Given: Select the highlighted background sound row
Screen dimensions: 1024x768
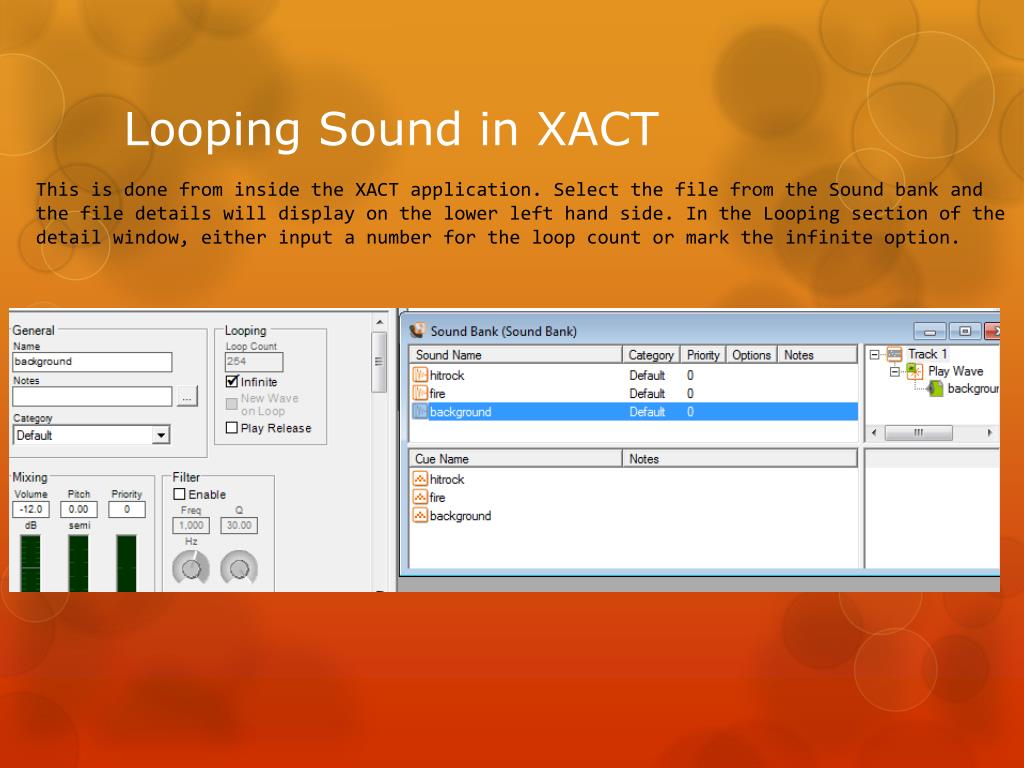Looking at the screenshot, I should coord(633,411).
